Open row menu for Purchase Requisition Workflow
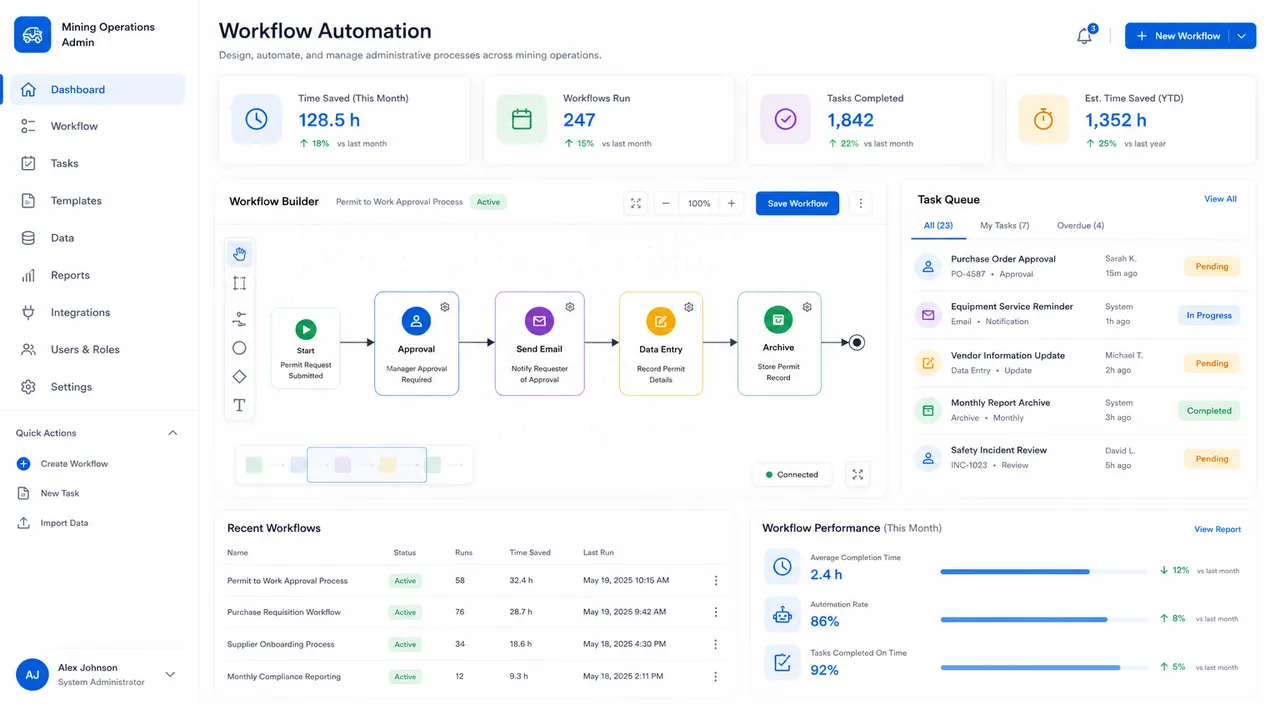This screenshot has width=1280, height=720. [715, 612]
